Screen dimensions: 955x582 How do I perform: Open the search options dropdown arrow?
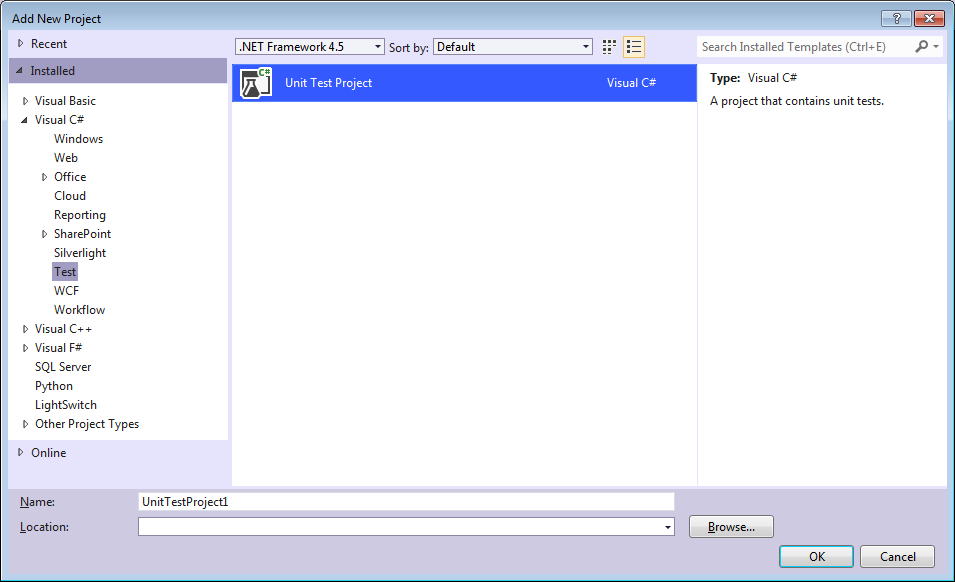[x=936, y=46]
